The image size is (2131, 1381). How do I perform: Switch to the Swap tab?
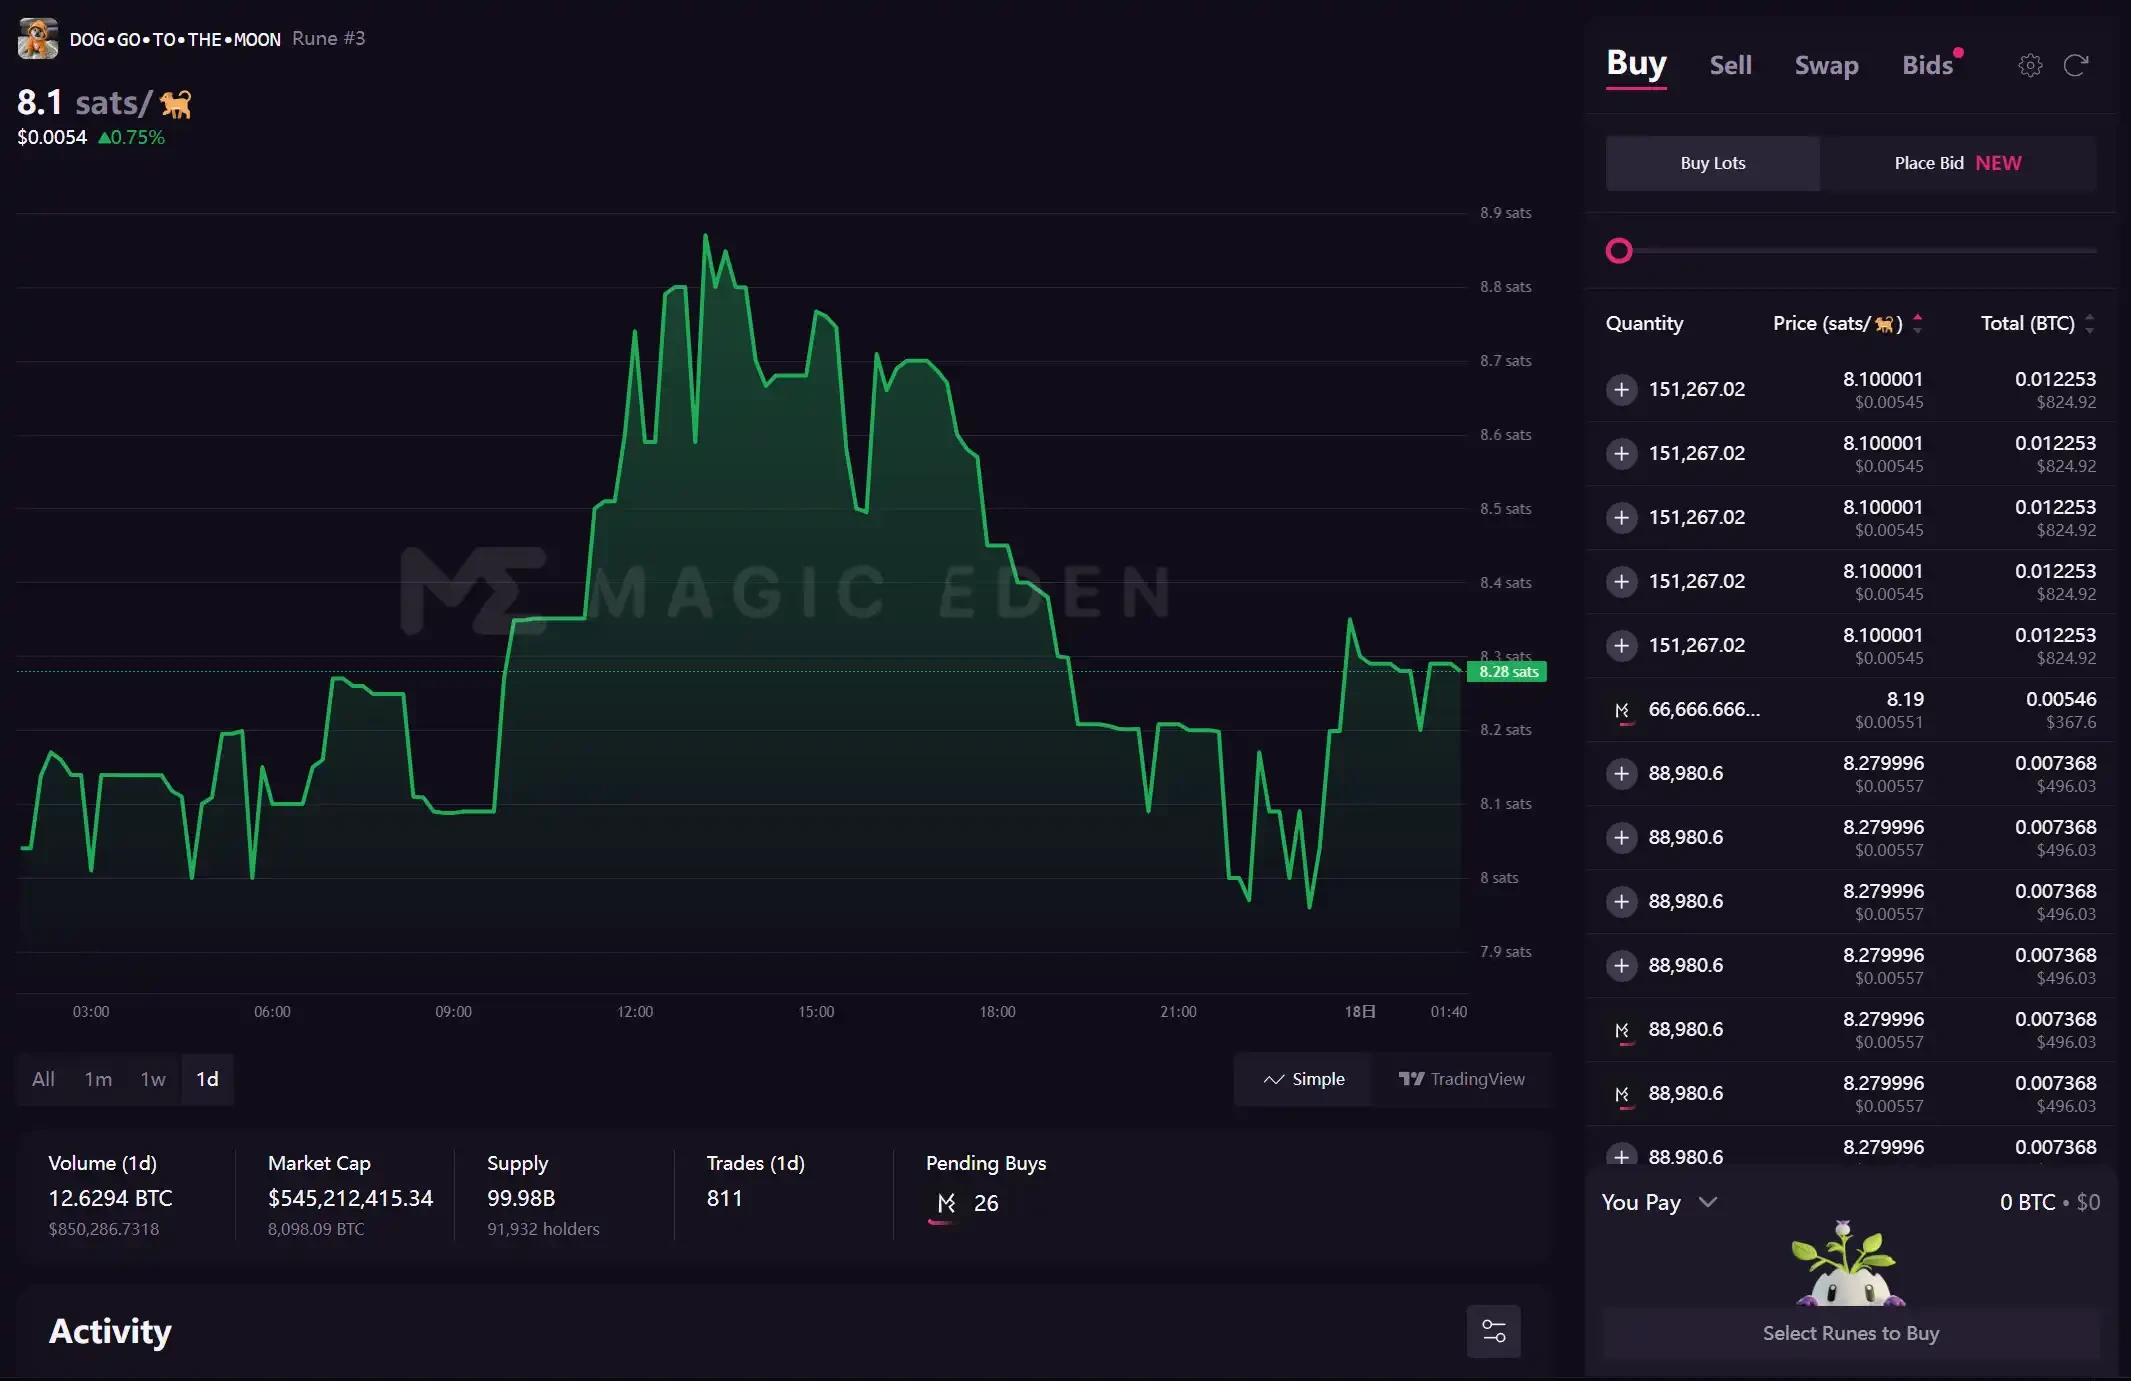coord(1827,64)
